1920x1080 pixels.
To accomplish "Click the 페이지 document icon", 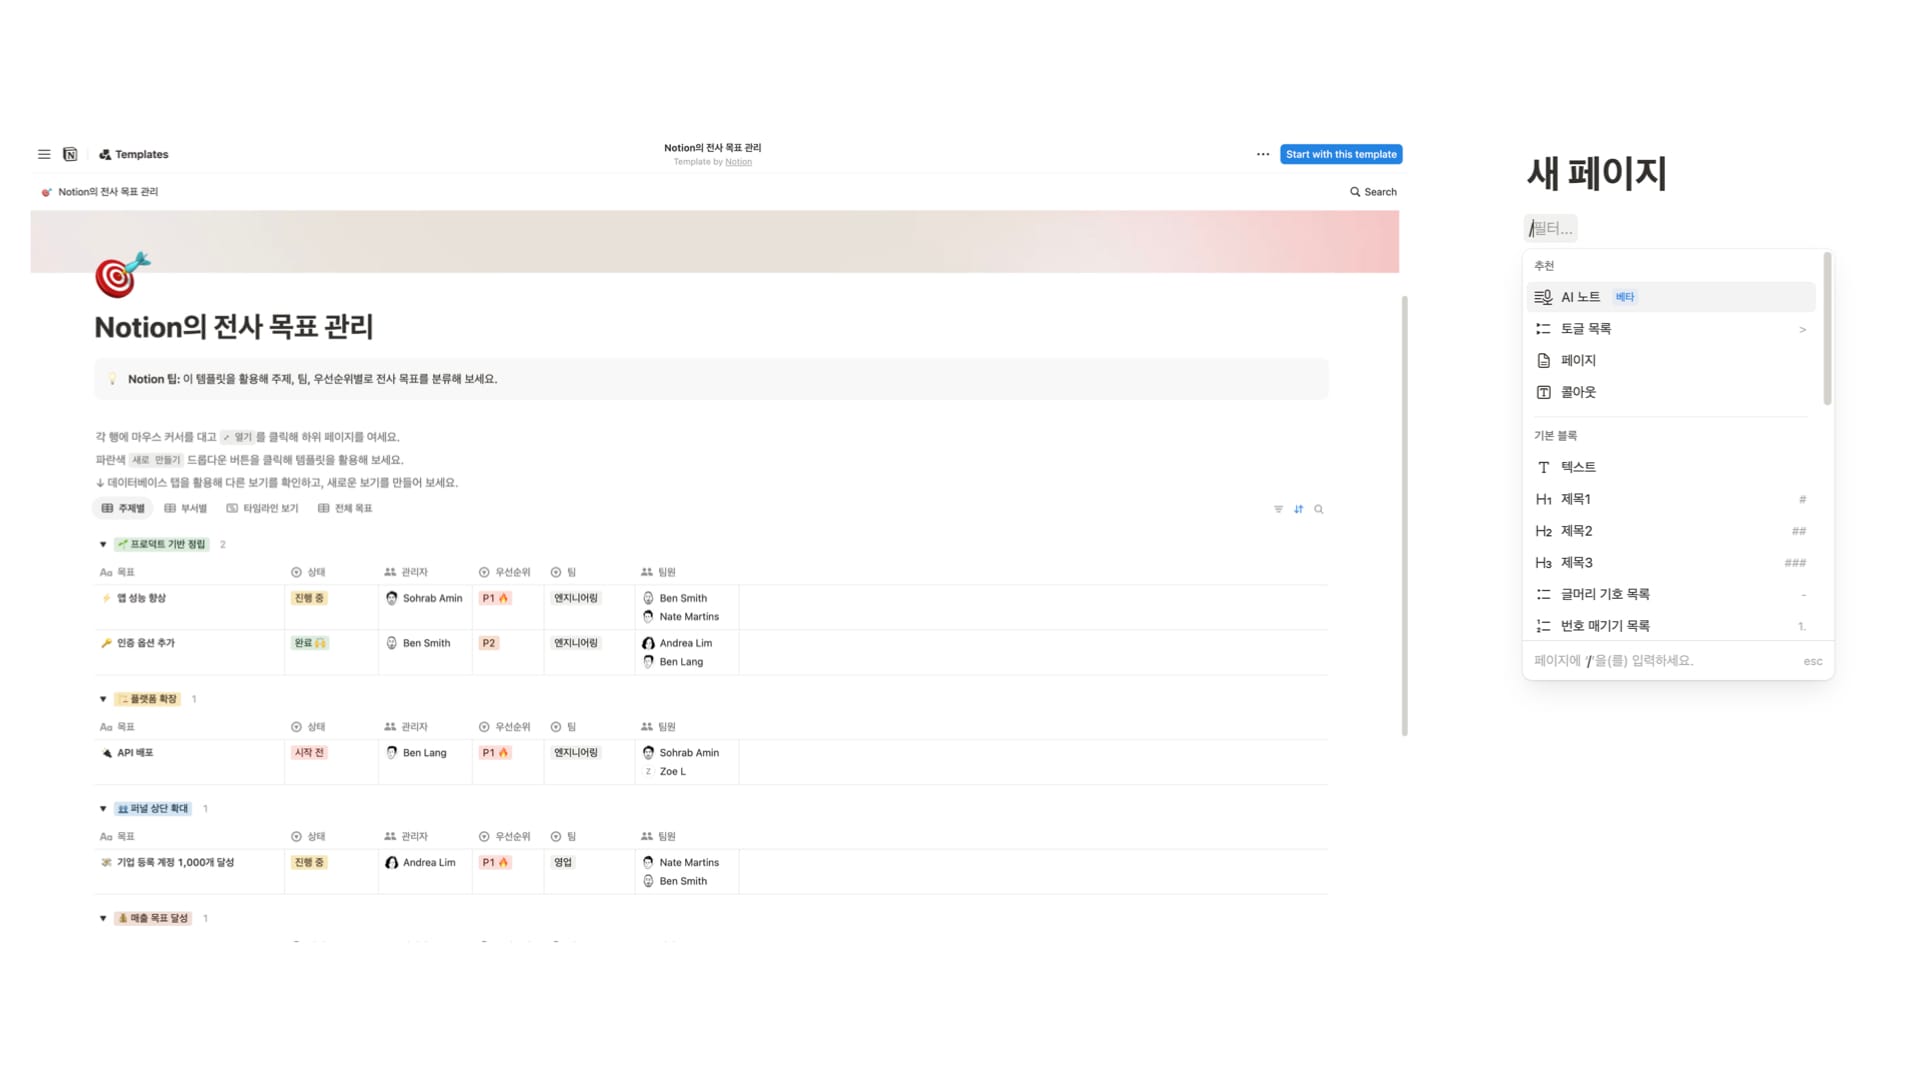I will point(1543,360).
